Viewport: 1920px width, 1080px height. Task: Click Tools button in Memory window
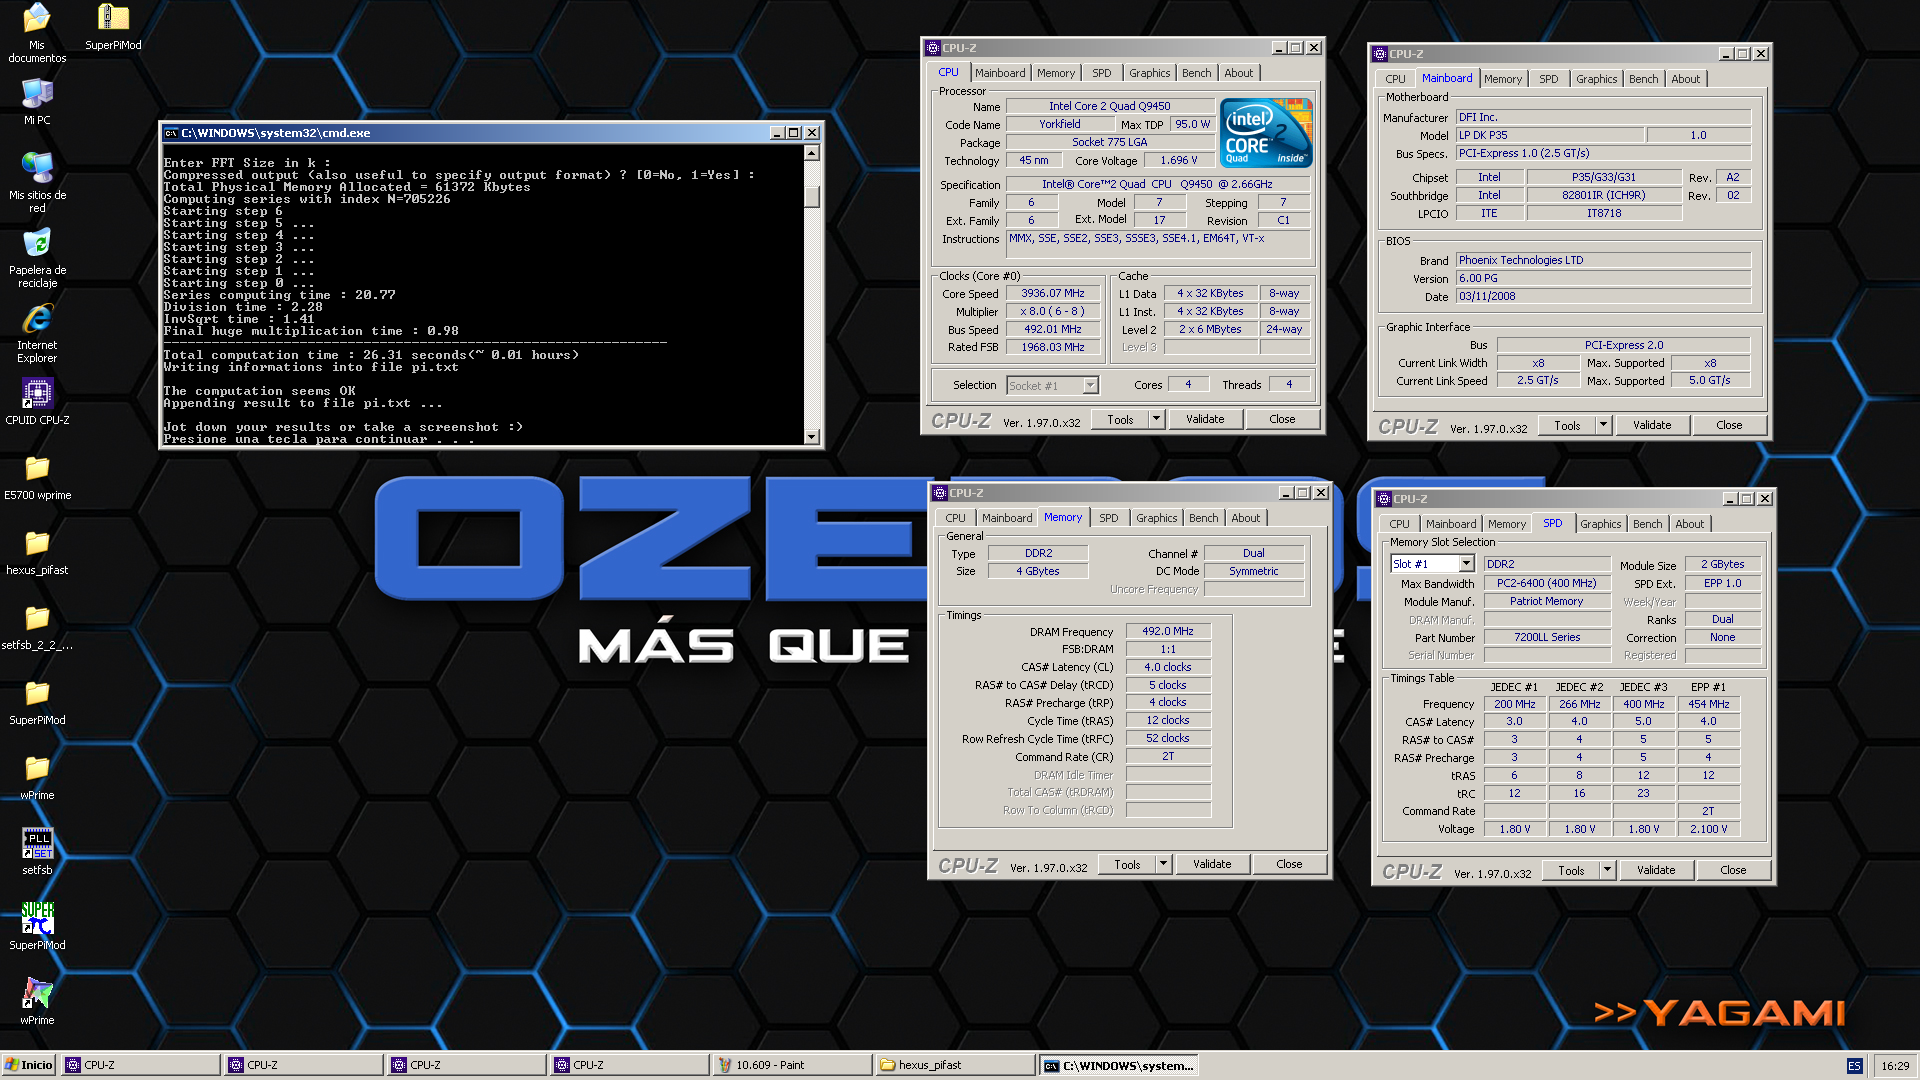click(1127, 865)
